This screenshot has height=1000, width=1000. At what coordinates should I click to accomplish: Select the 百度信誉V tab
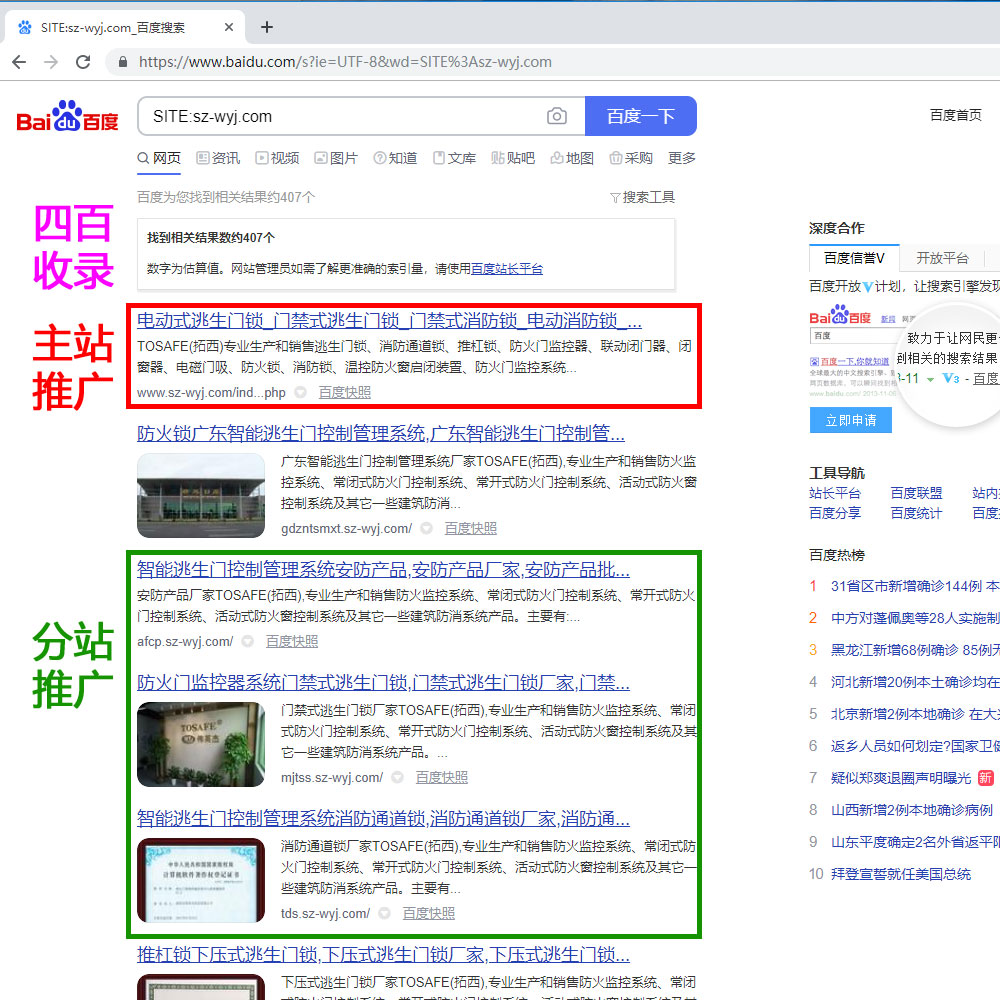point(854,258)
